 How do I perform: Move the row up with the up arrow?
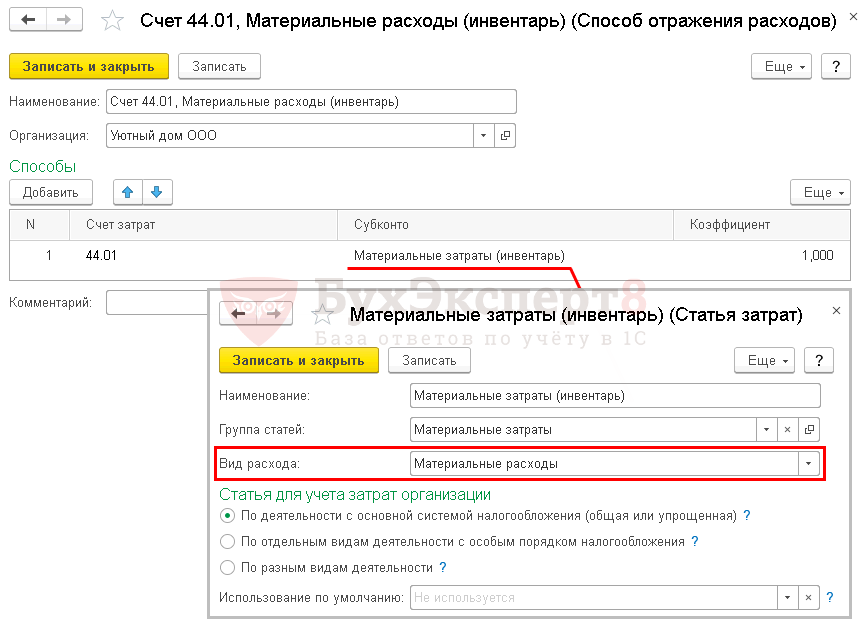tap(127, 192)
